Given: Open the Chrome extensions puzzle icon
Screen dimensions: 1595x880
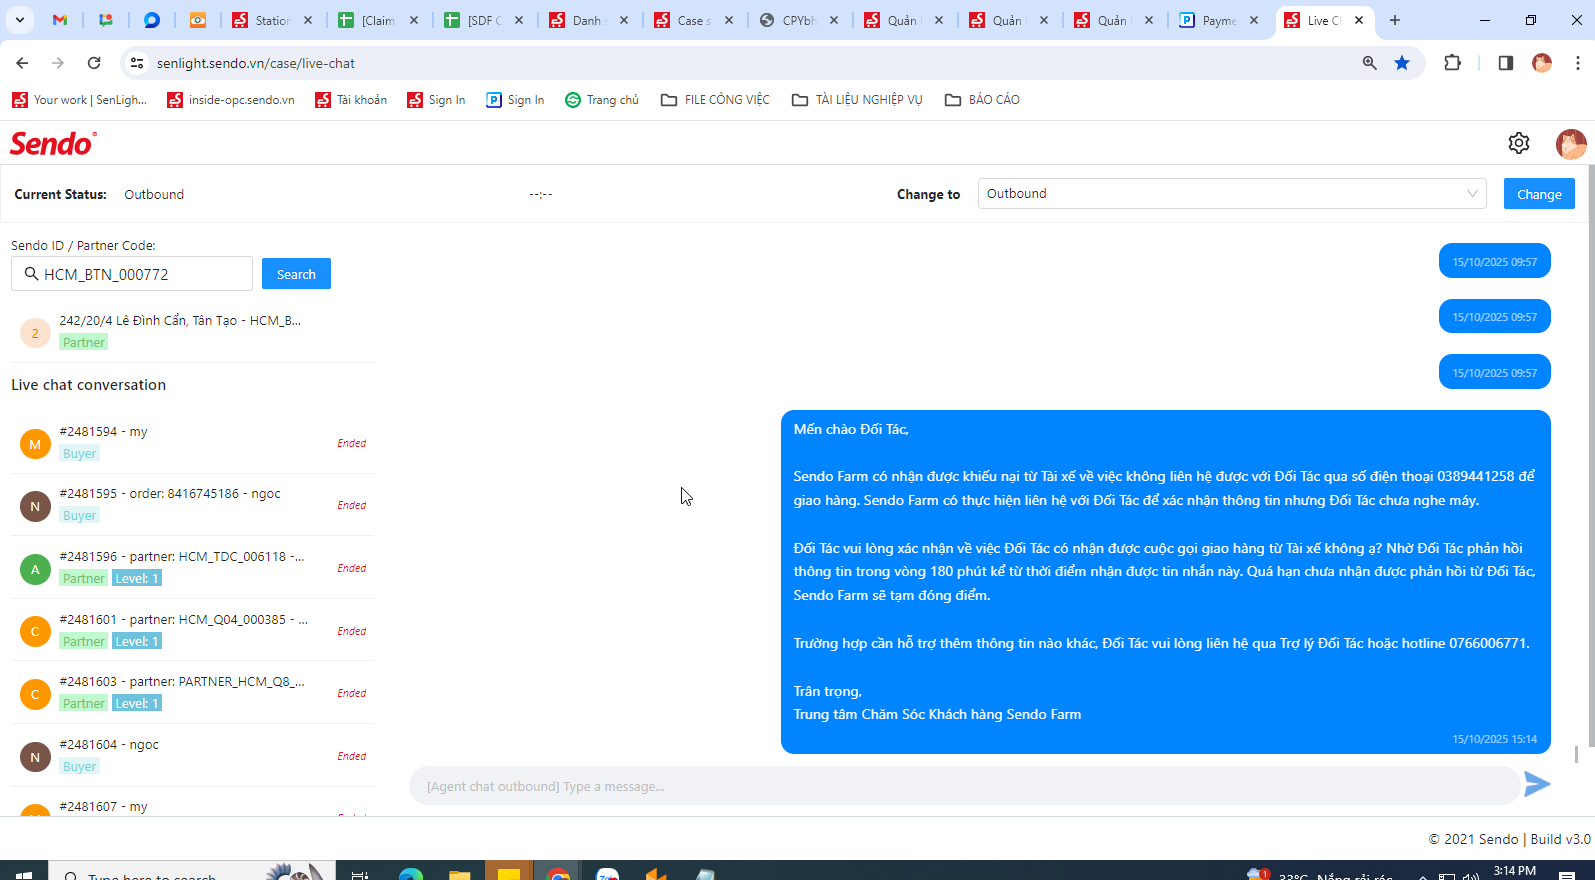Looking at the screenshot, I should point(1453,63).
